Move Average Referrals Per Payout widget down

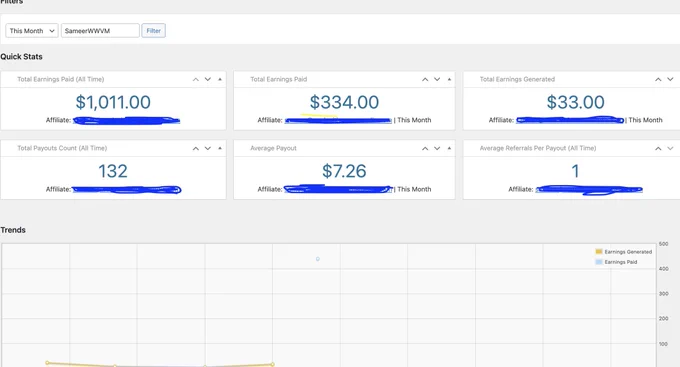point(670,148)
